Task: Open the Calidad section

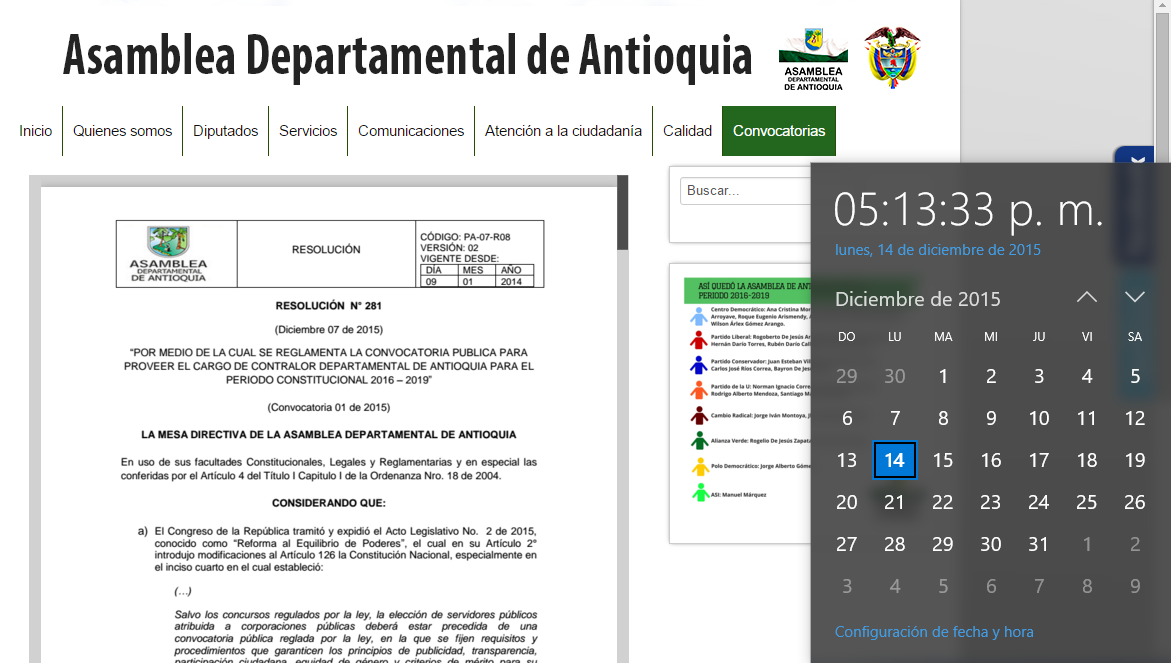Action: [x=687, y=131]
